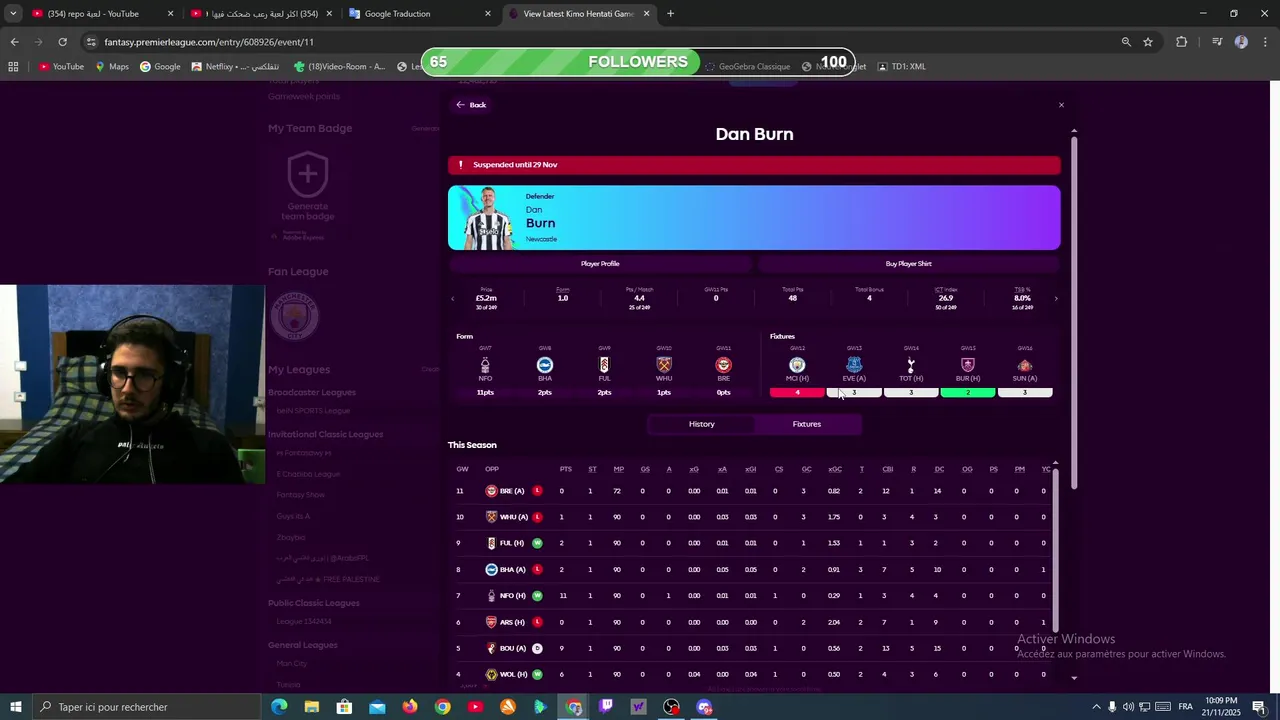Open Buy Player Shirt link
Viewport: 1280px width, 720px height.
(x=908, y=264)
